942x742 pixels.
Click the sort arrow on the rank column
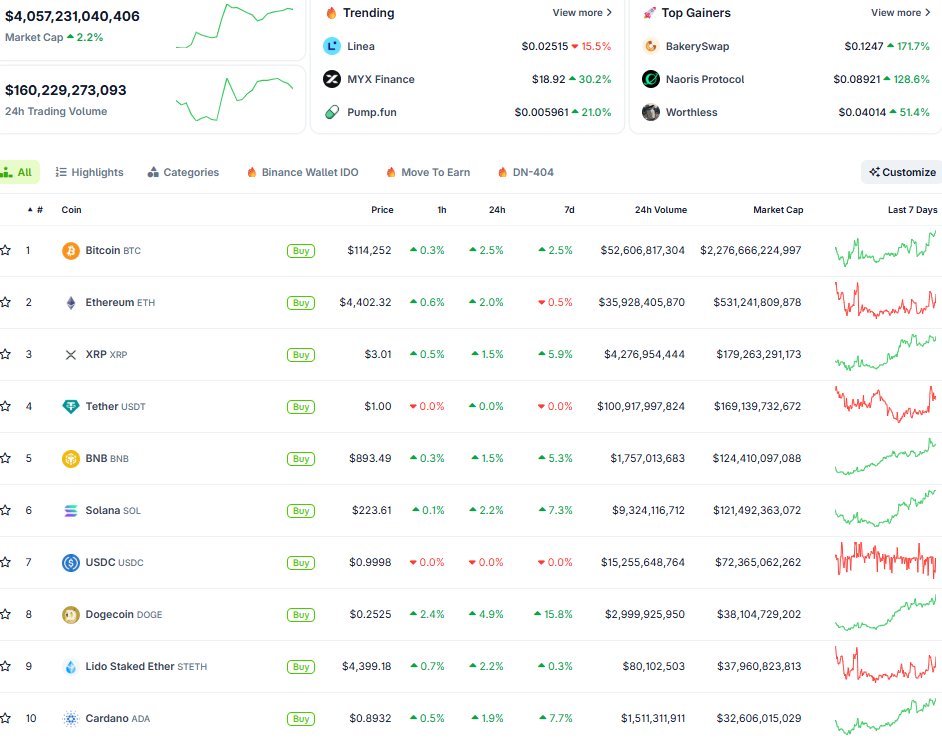pos(31,210)
